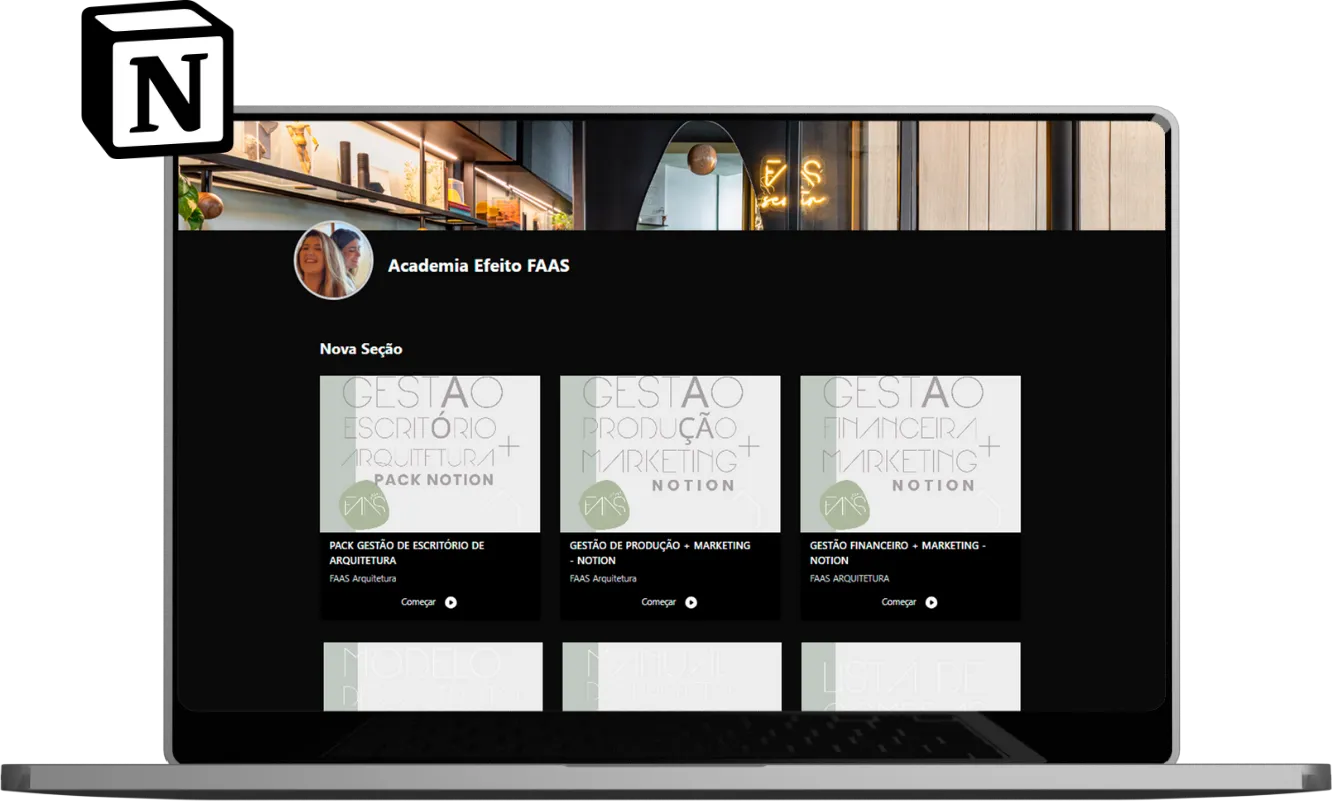Click Começar text under Gestão de Produção
The height and width of the screenshot is (801, 1334).
[x=658, y=602]
